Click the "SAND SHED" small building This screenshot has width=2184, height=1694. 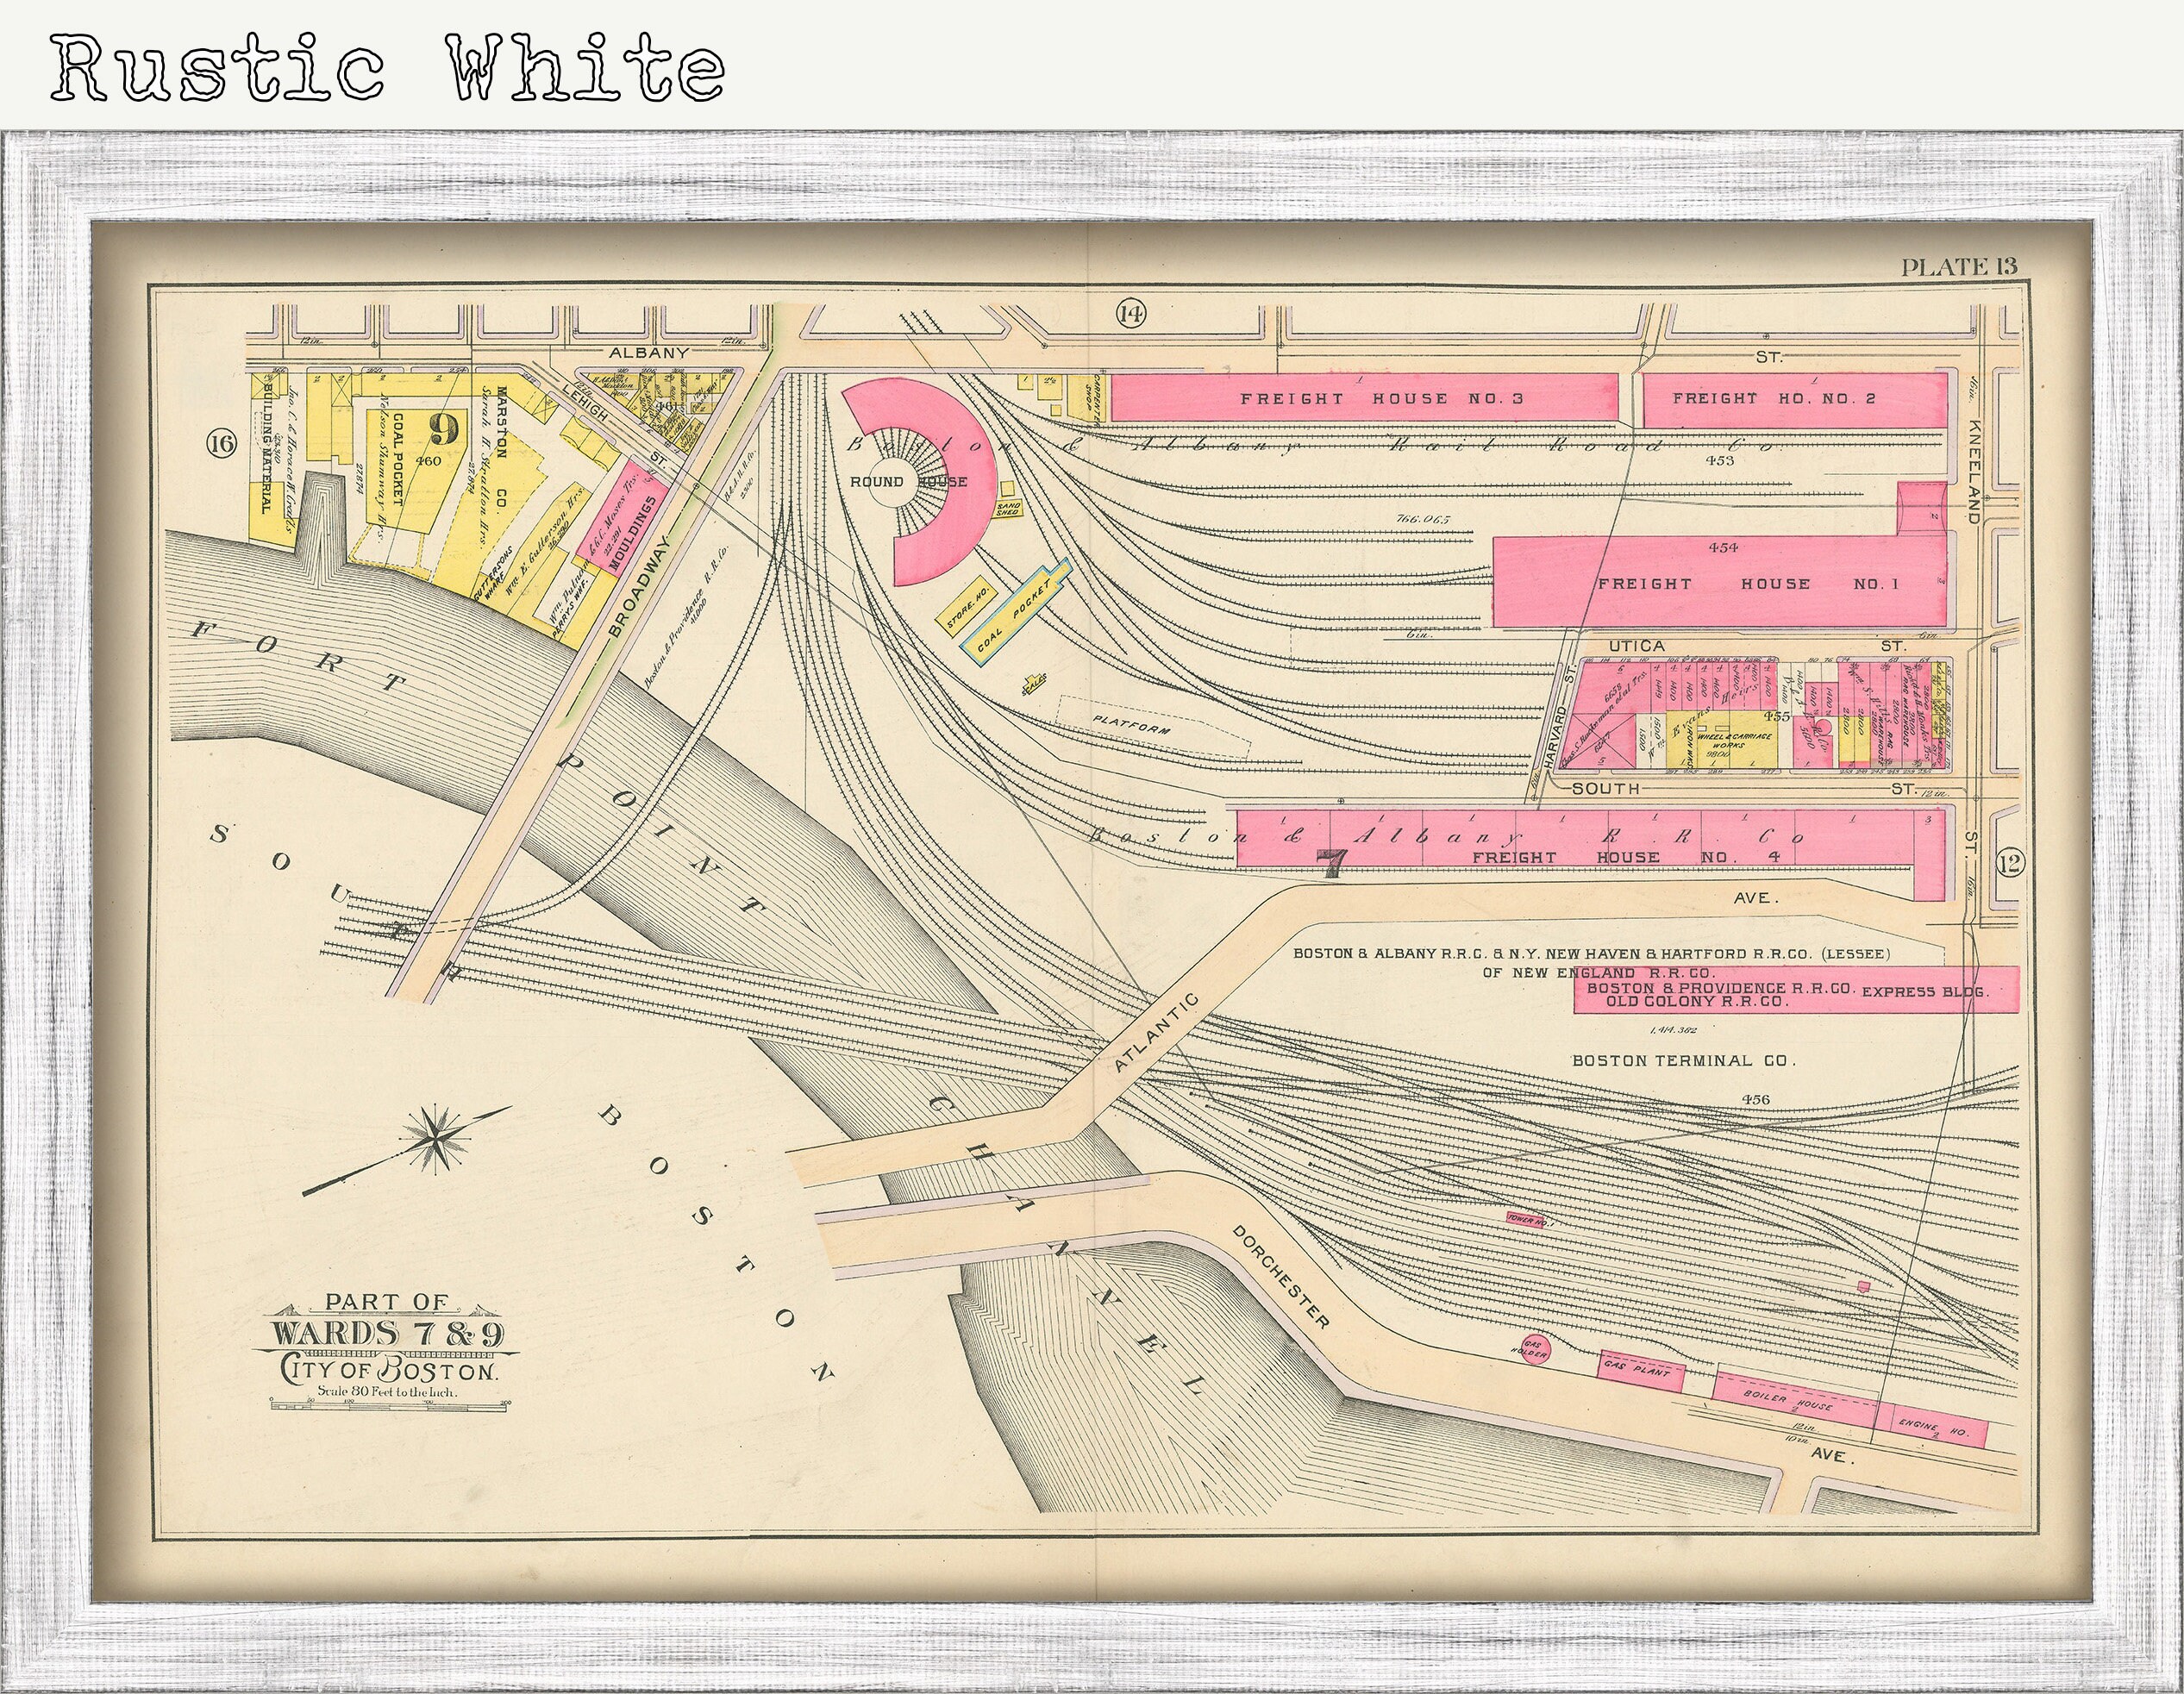[x=1007, y=509]
